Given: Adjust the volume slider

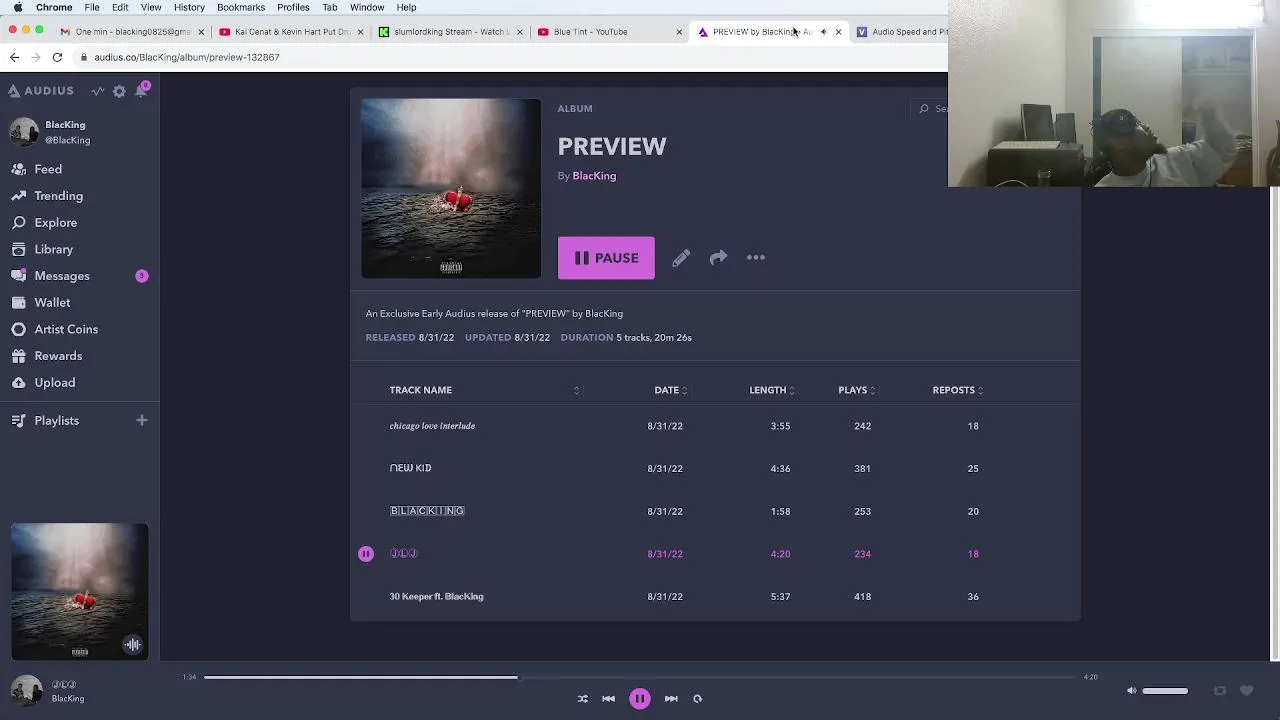Looking at the screenshot, I should tap(1165, 691).
